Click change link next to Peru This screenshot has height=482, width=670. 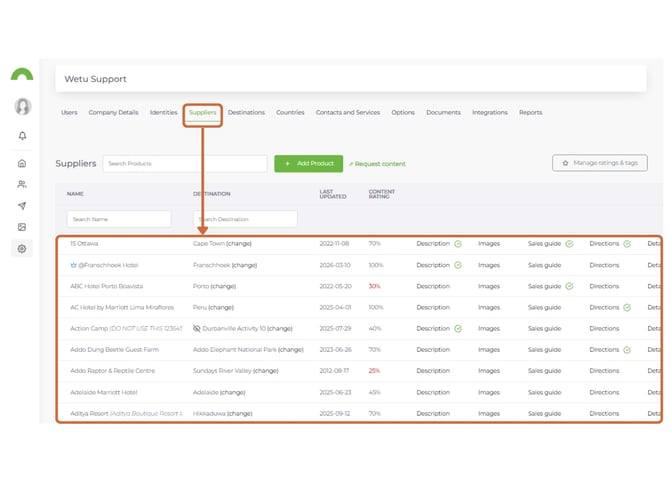point(221,307)
